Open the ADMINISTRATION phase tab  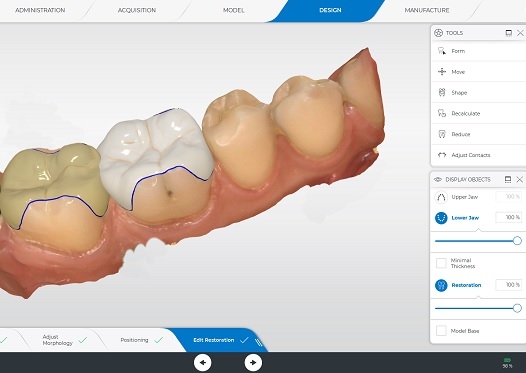[40, 10]
